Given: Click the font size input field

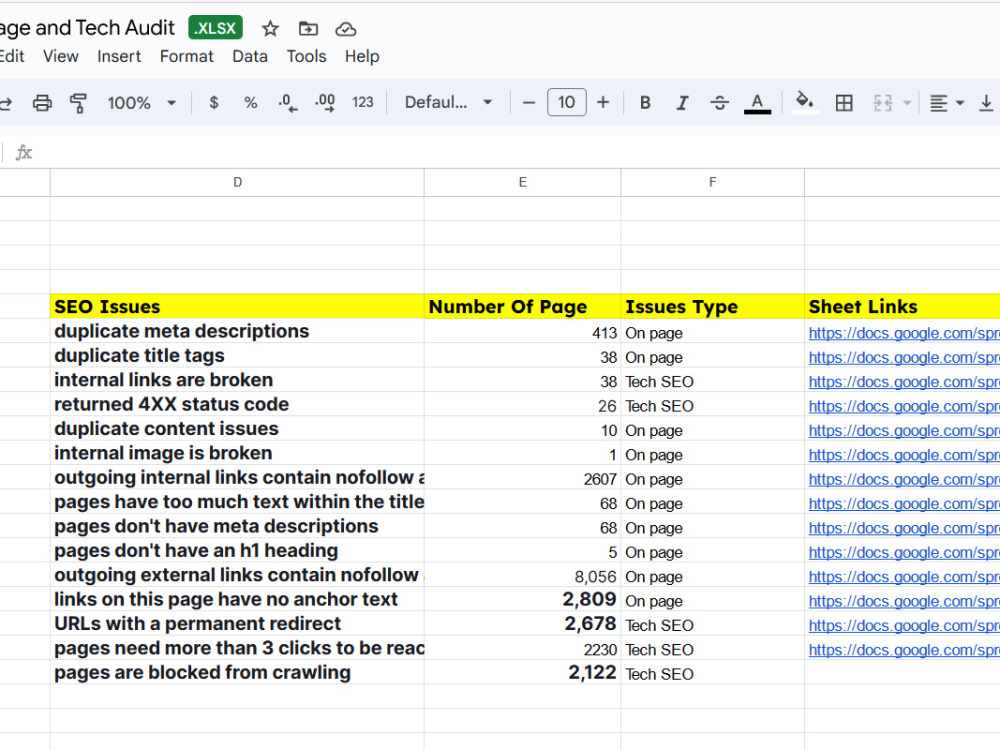Looking at the screenshot, I should [x=566, y=103].
